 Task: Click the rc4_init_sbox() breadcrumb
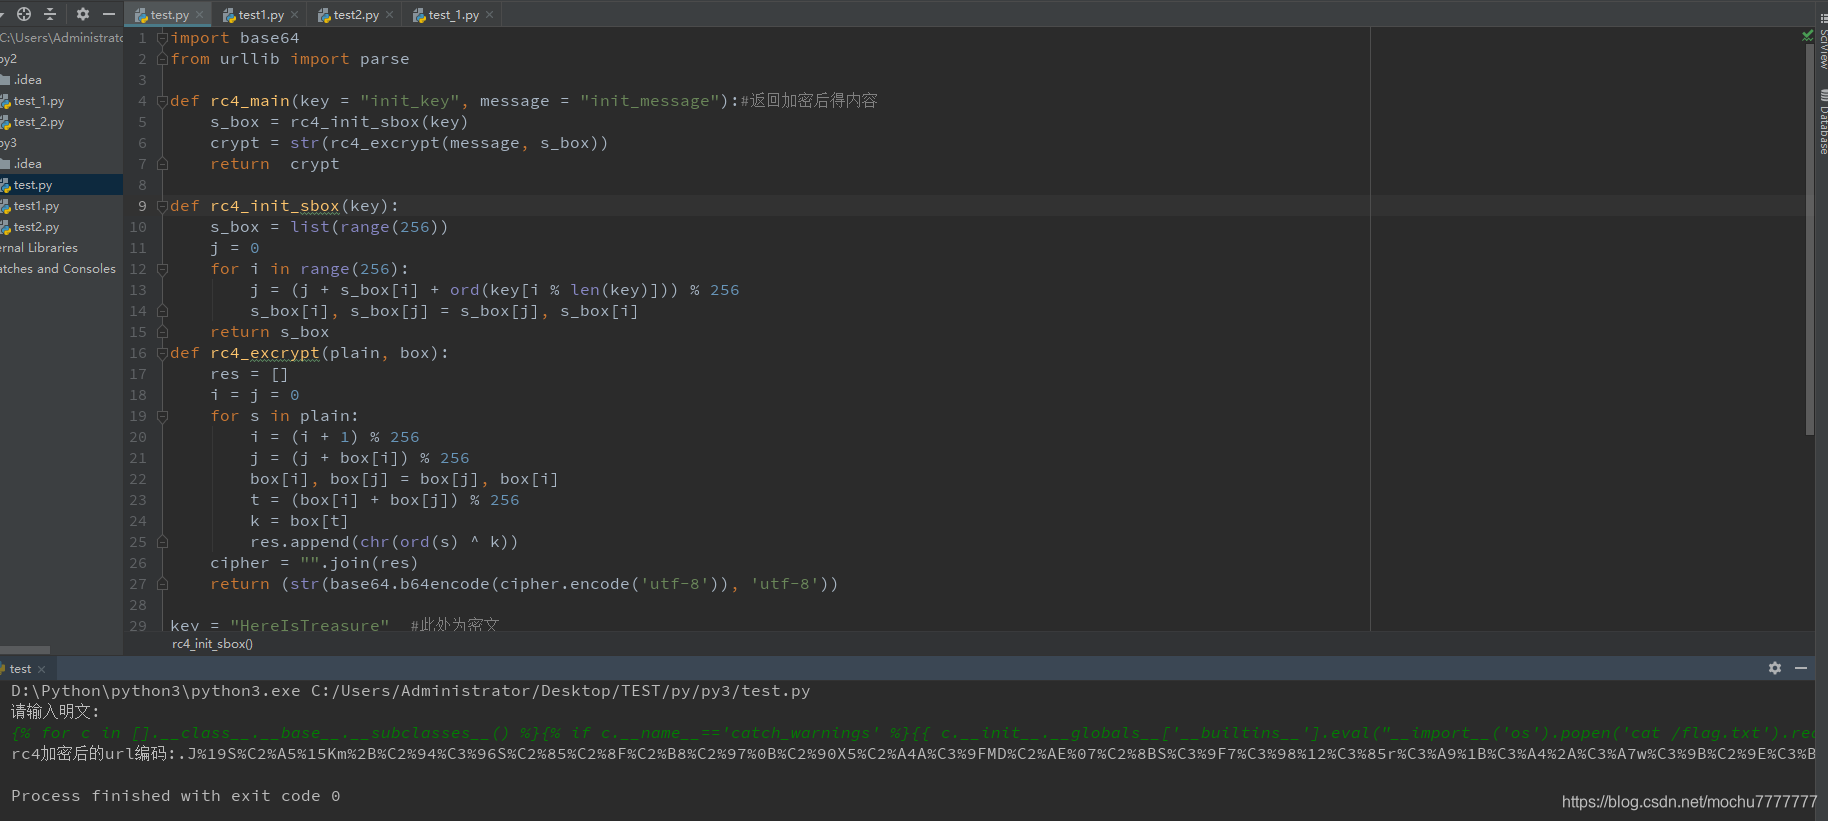(x=212, y=644)
